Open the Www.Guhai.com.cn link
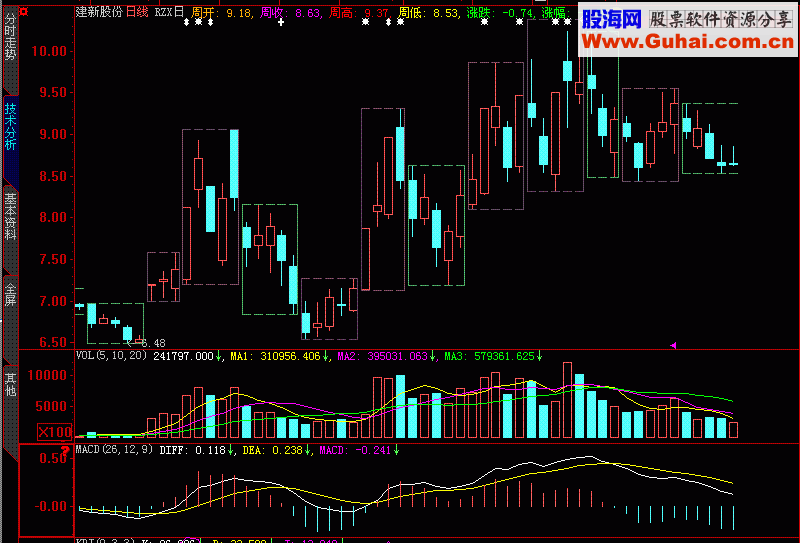Image resolution: width=800 pixels, height=543 pixels. coord(688,41)
